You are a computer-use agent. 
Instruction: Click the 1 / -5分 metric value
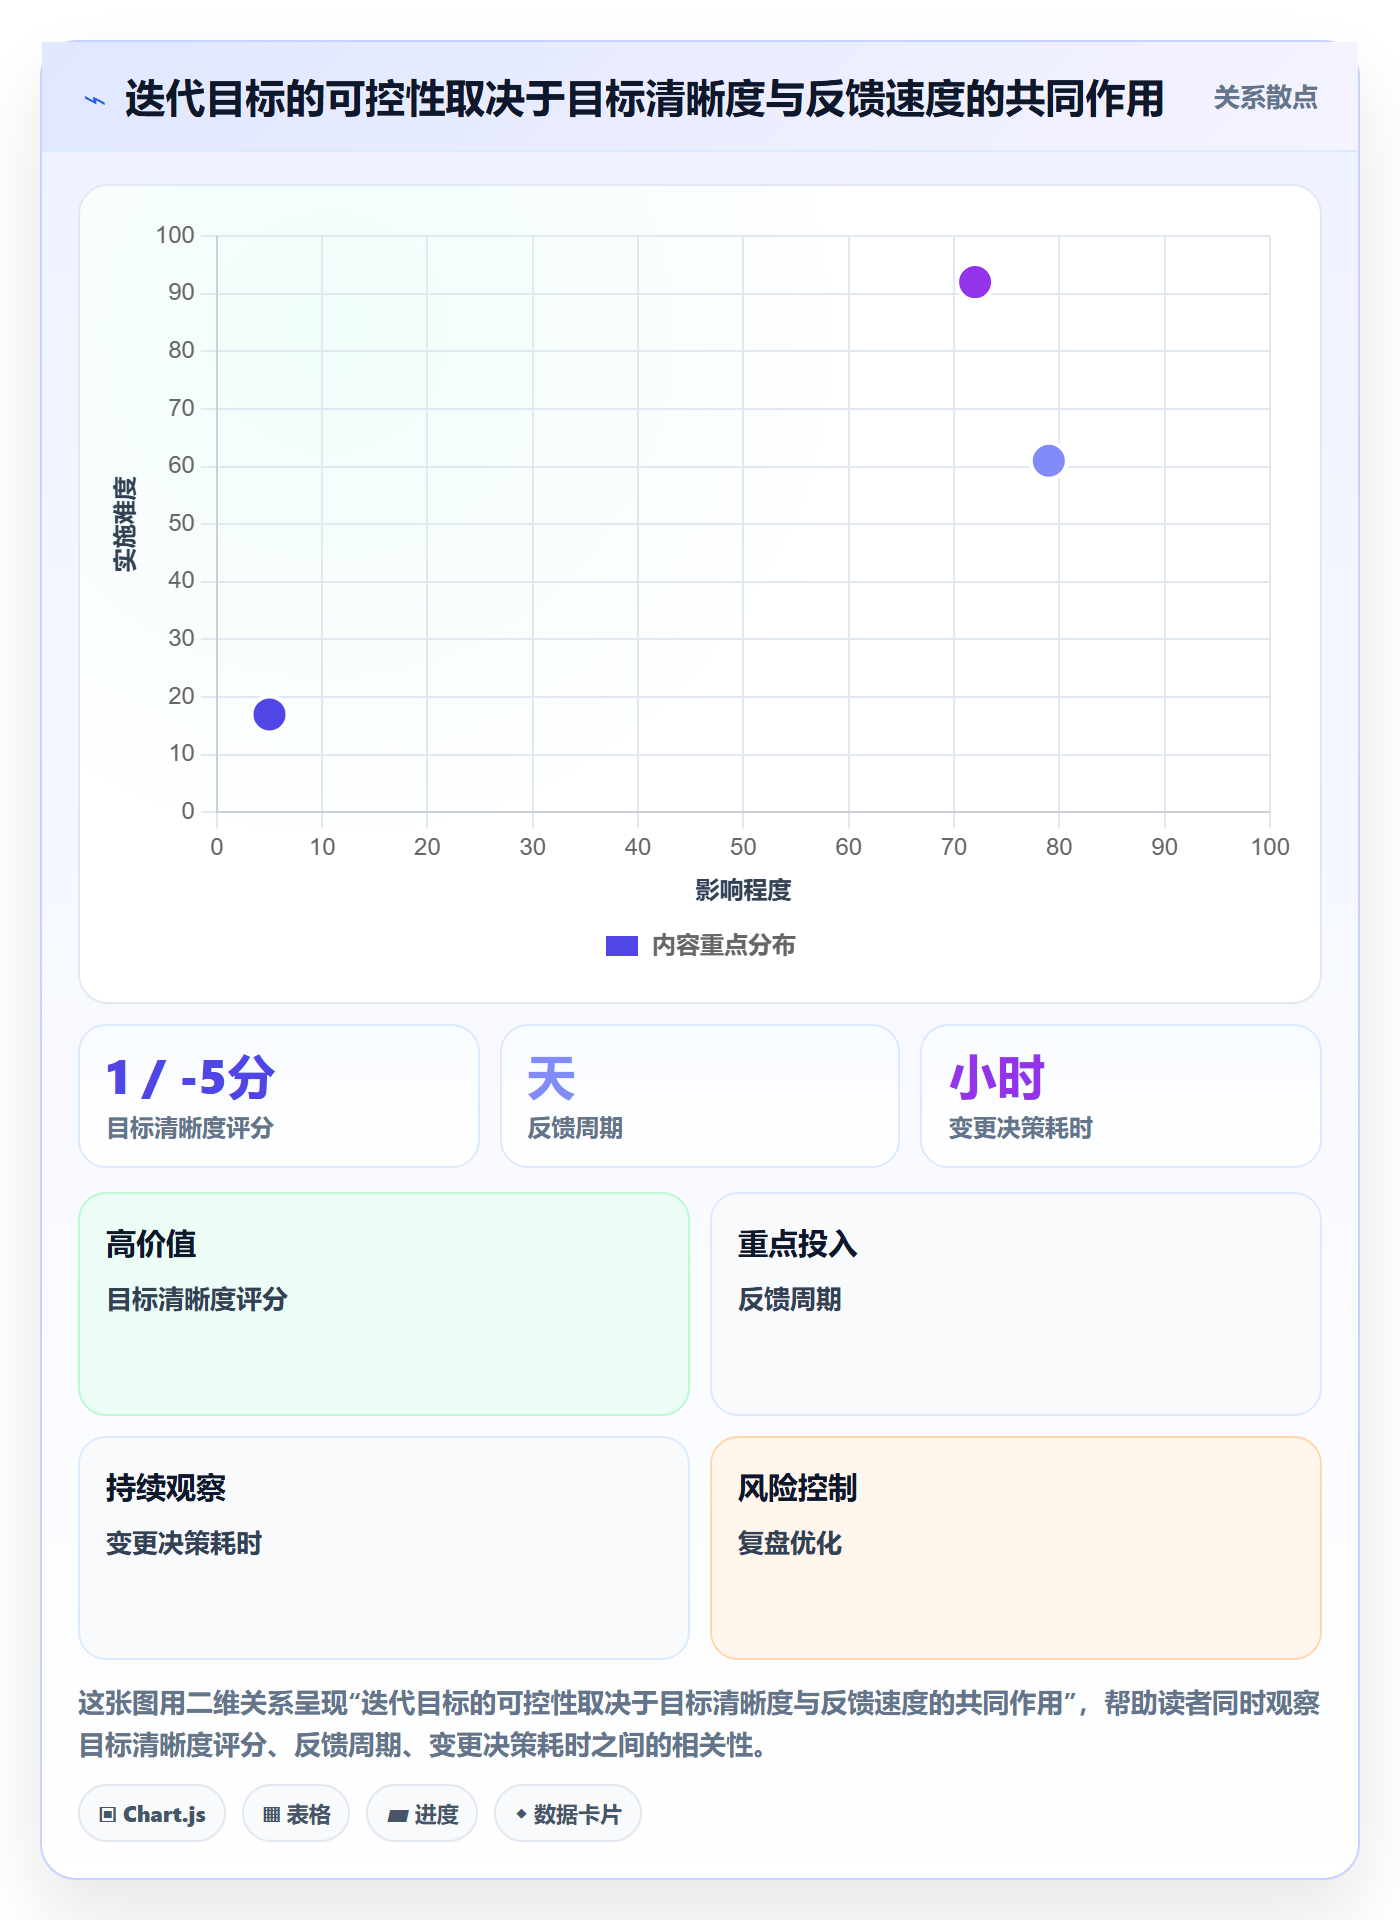[190, 1079]
